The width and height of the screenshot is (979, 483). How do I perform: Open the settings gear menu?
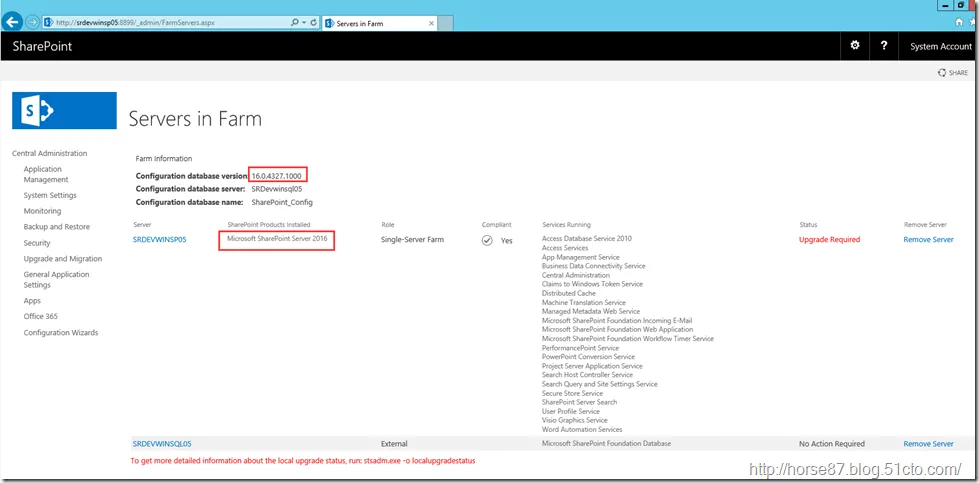[x=855, y=46]
